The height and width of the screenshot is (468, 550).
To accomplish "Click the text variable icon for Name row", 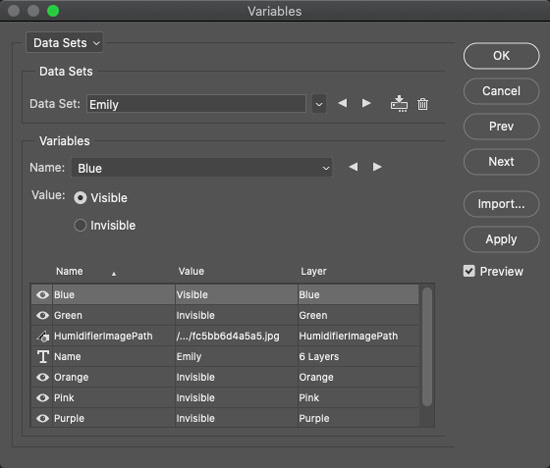I will click(x=43, y=356).
